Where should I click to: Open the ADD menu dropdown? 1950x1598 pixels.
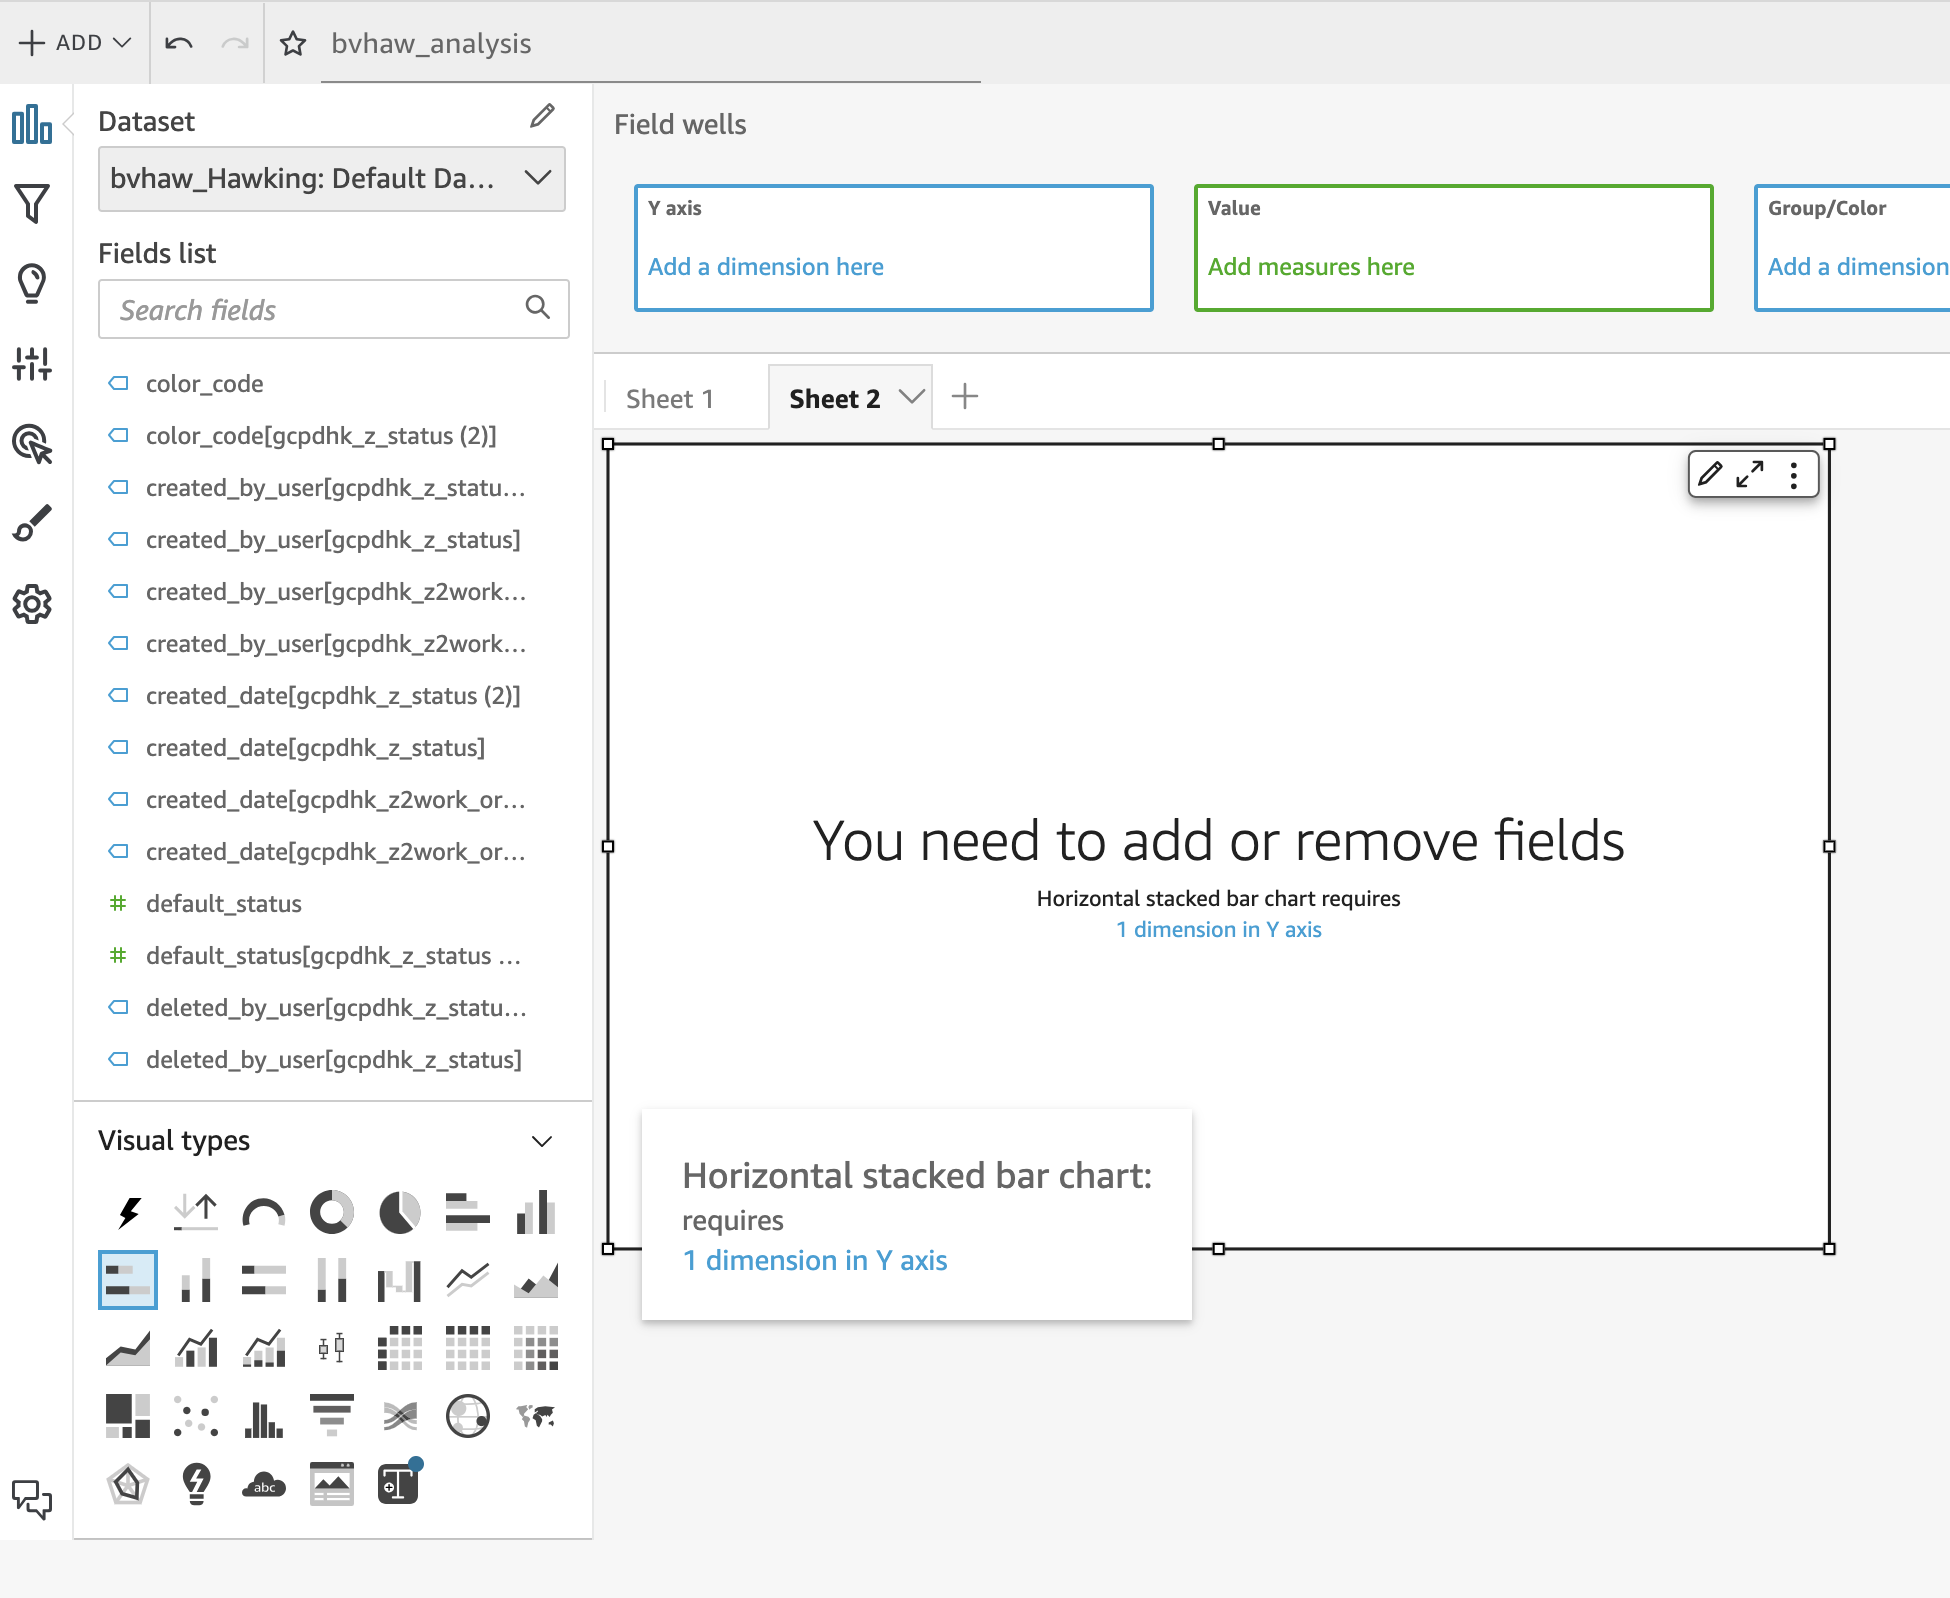75,43
